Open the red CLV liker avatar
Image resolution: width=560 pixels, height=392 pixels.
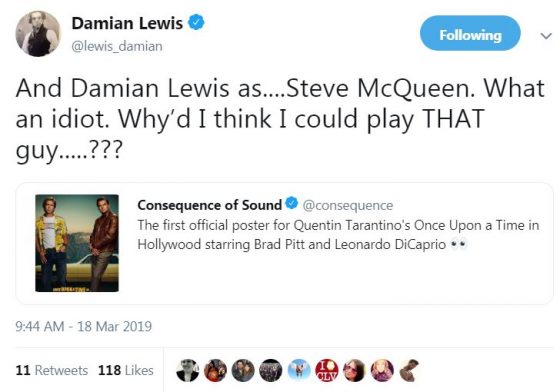point(327,371)
